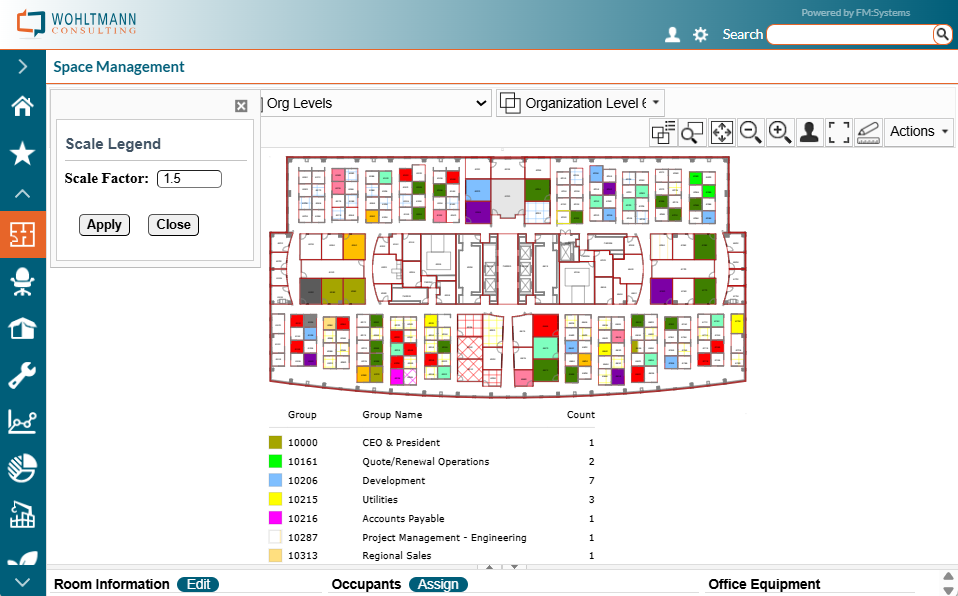Click the wrench maintenance sidebar icon
958x596 pixels.
click(22, 375)
